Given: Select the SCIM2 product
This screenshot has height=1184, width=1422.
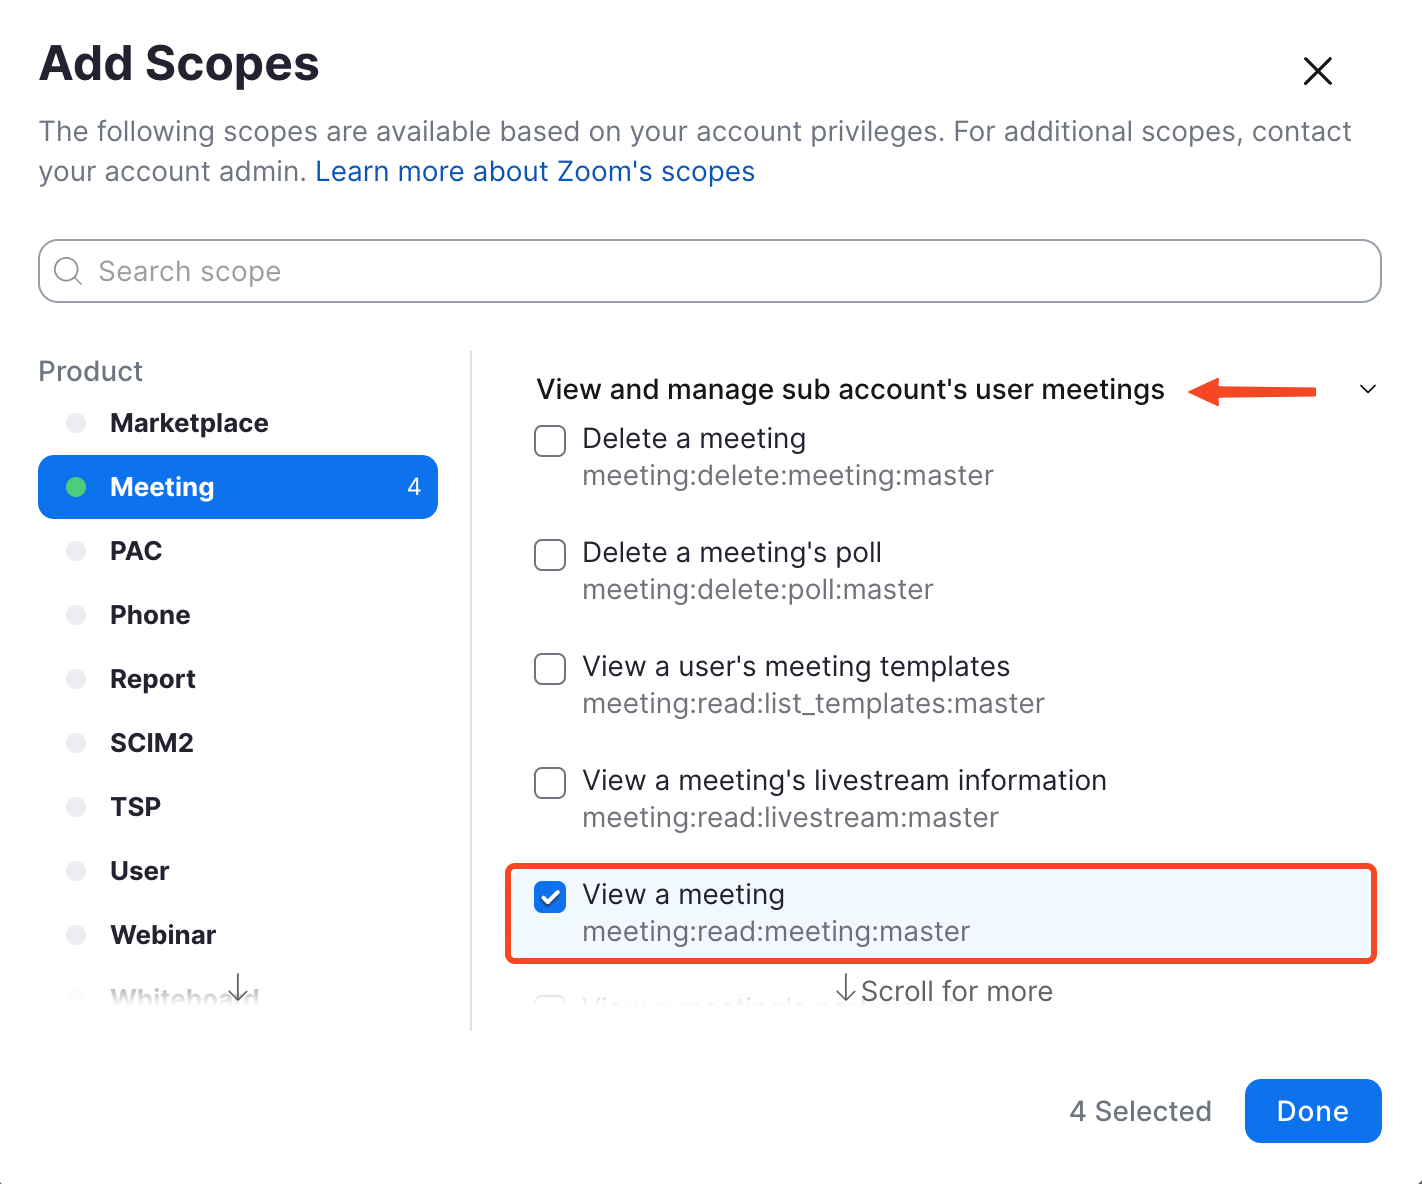Looking at the screenshot, I should (238, 743).
